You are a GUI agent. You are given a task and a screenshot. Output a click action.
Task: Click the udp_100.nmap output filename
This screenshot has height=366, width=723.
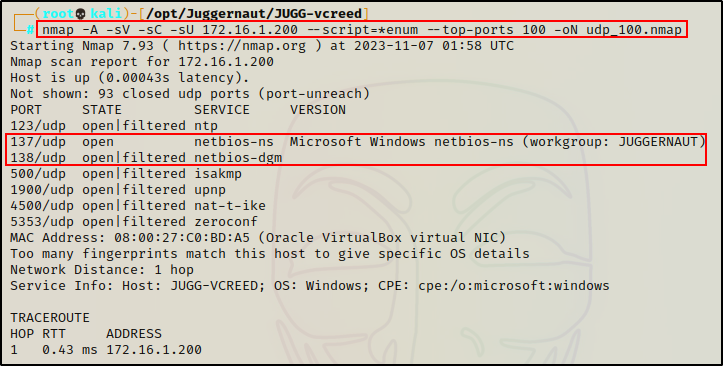point(634,30)
